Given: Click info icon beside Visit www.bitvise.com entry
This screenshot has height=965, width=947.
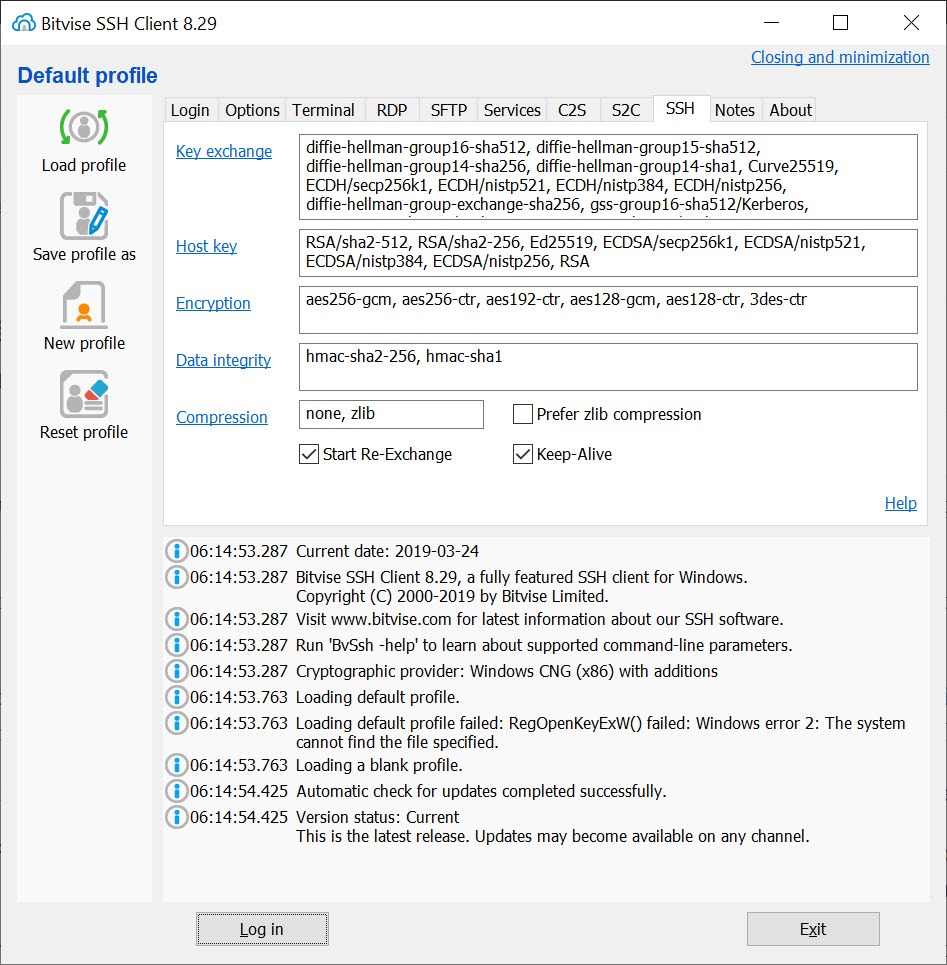Looking at the screenshot, I should [x=177, y=619].
